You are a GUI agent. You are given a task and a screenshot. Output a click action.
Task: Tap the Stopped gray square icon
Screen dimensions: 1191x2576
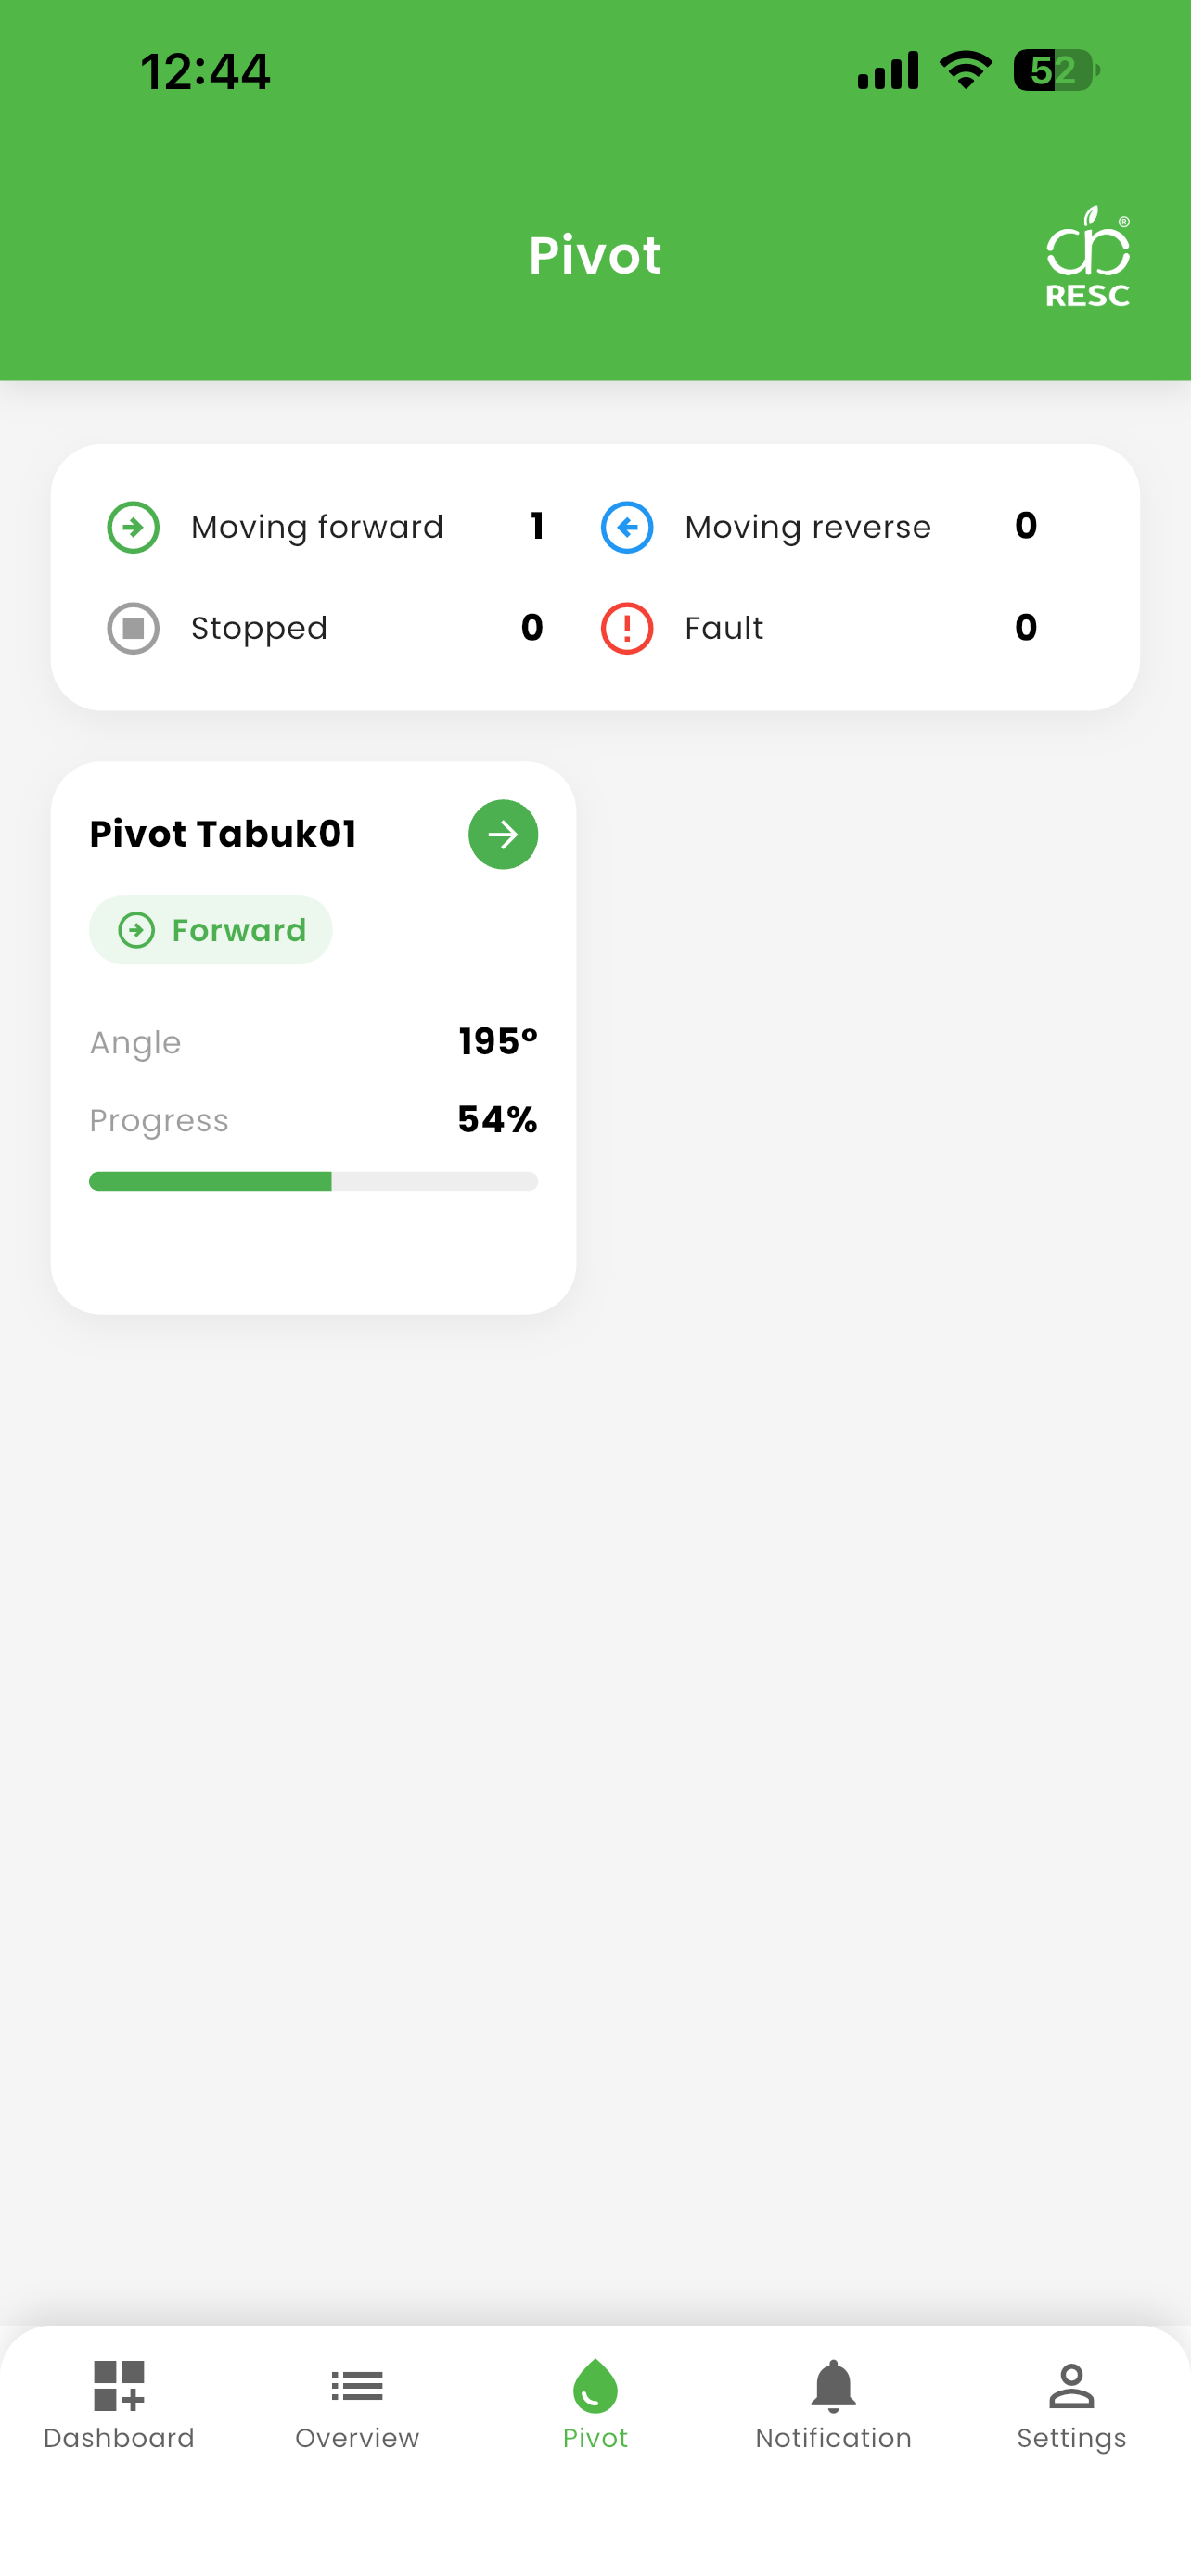[x=133, y=628]
